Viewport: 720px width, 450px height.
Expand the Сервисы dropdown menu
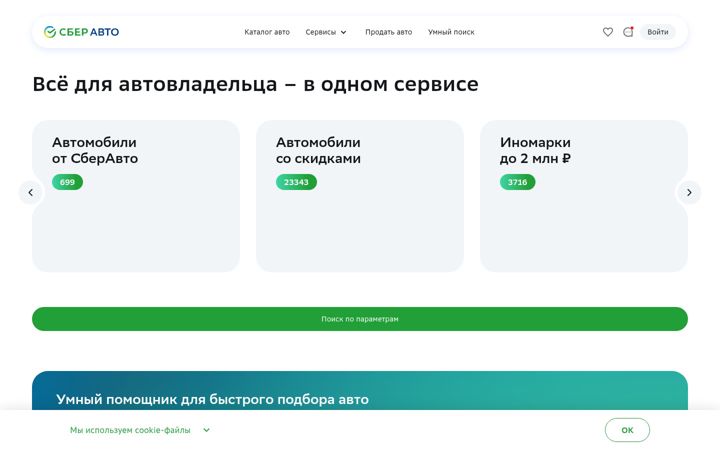click(x=326, y=32)
